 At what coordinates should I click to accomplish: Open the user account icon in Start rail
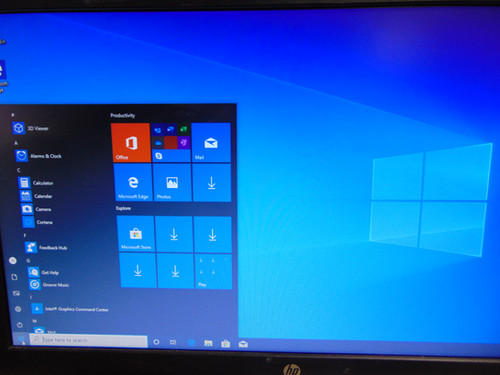(13, 260)
